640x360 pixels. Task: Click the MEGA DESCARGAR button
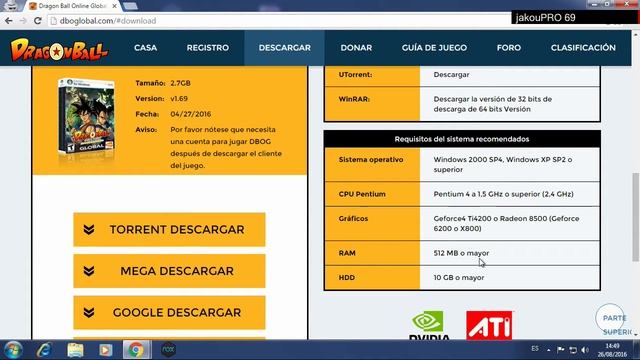pos(169,271)
